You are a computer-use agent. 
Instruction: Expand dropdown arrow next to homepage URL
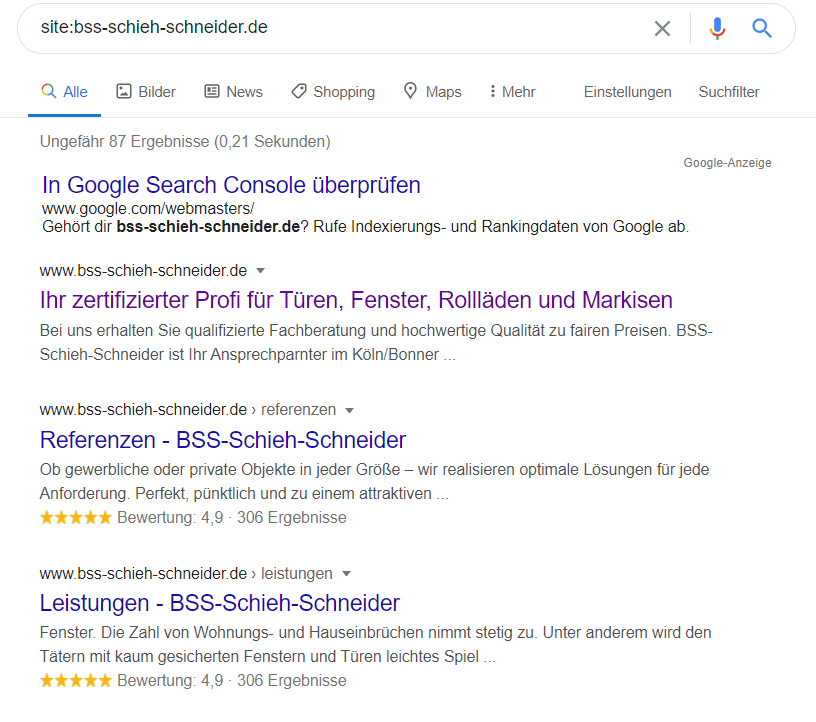coord(261,271)
